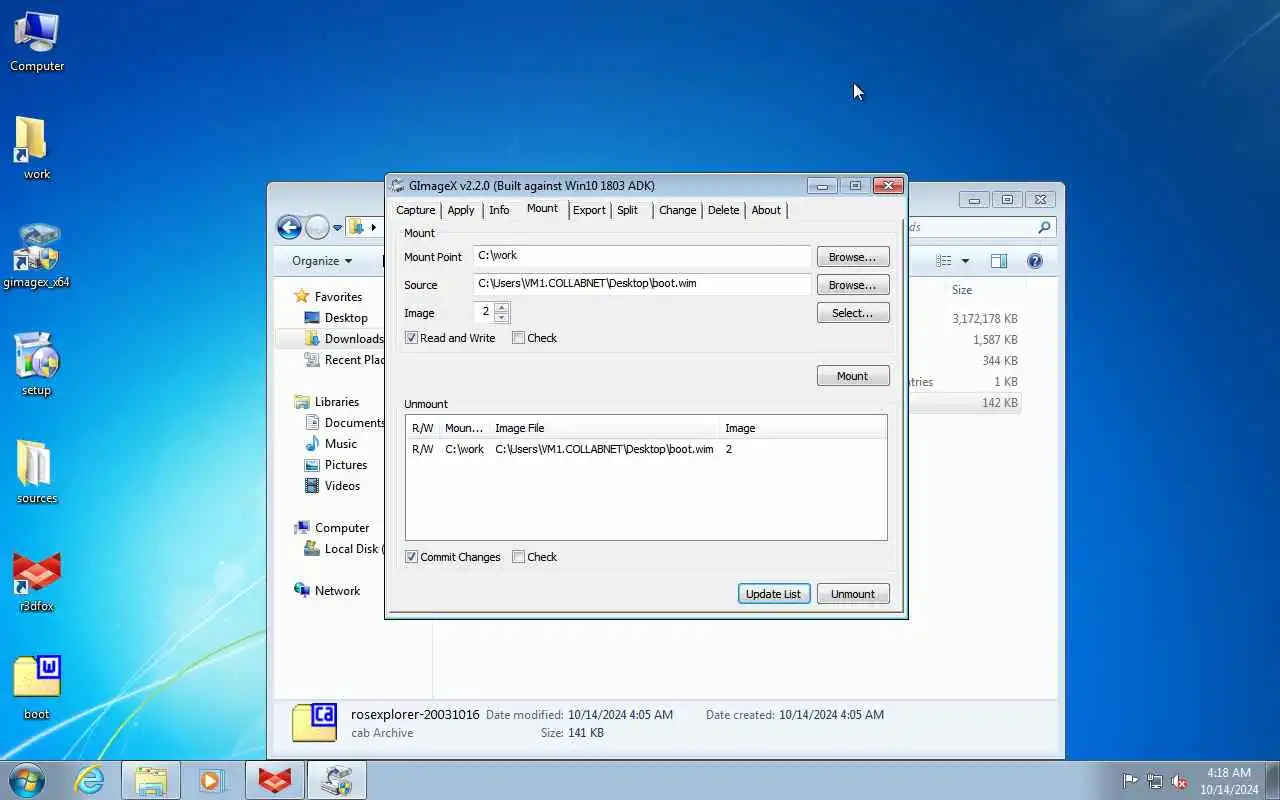Select the gimagex_x64 desktop shortcut
The image size is (1280, 800).
point(37,256)
